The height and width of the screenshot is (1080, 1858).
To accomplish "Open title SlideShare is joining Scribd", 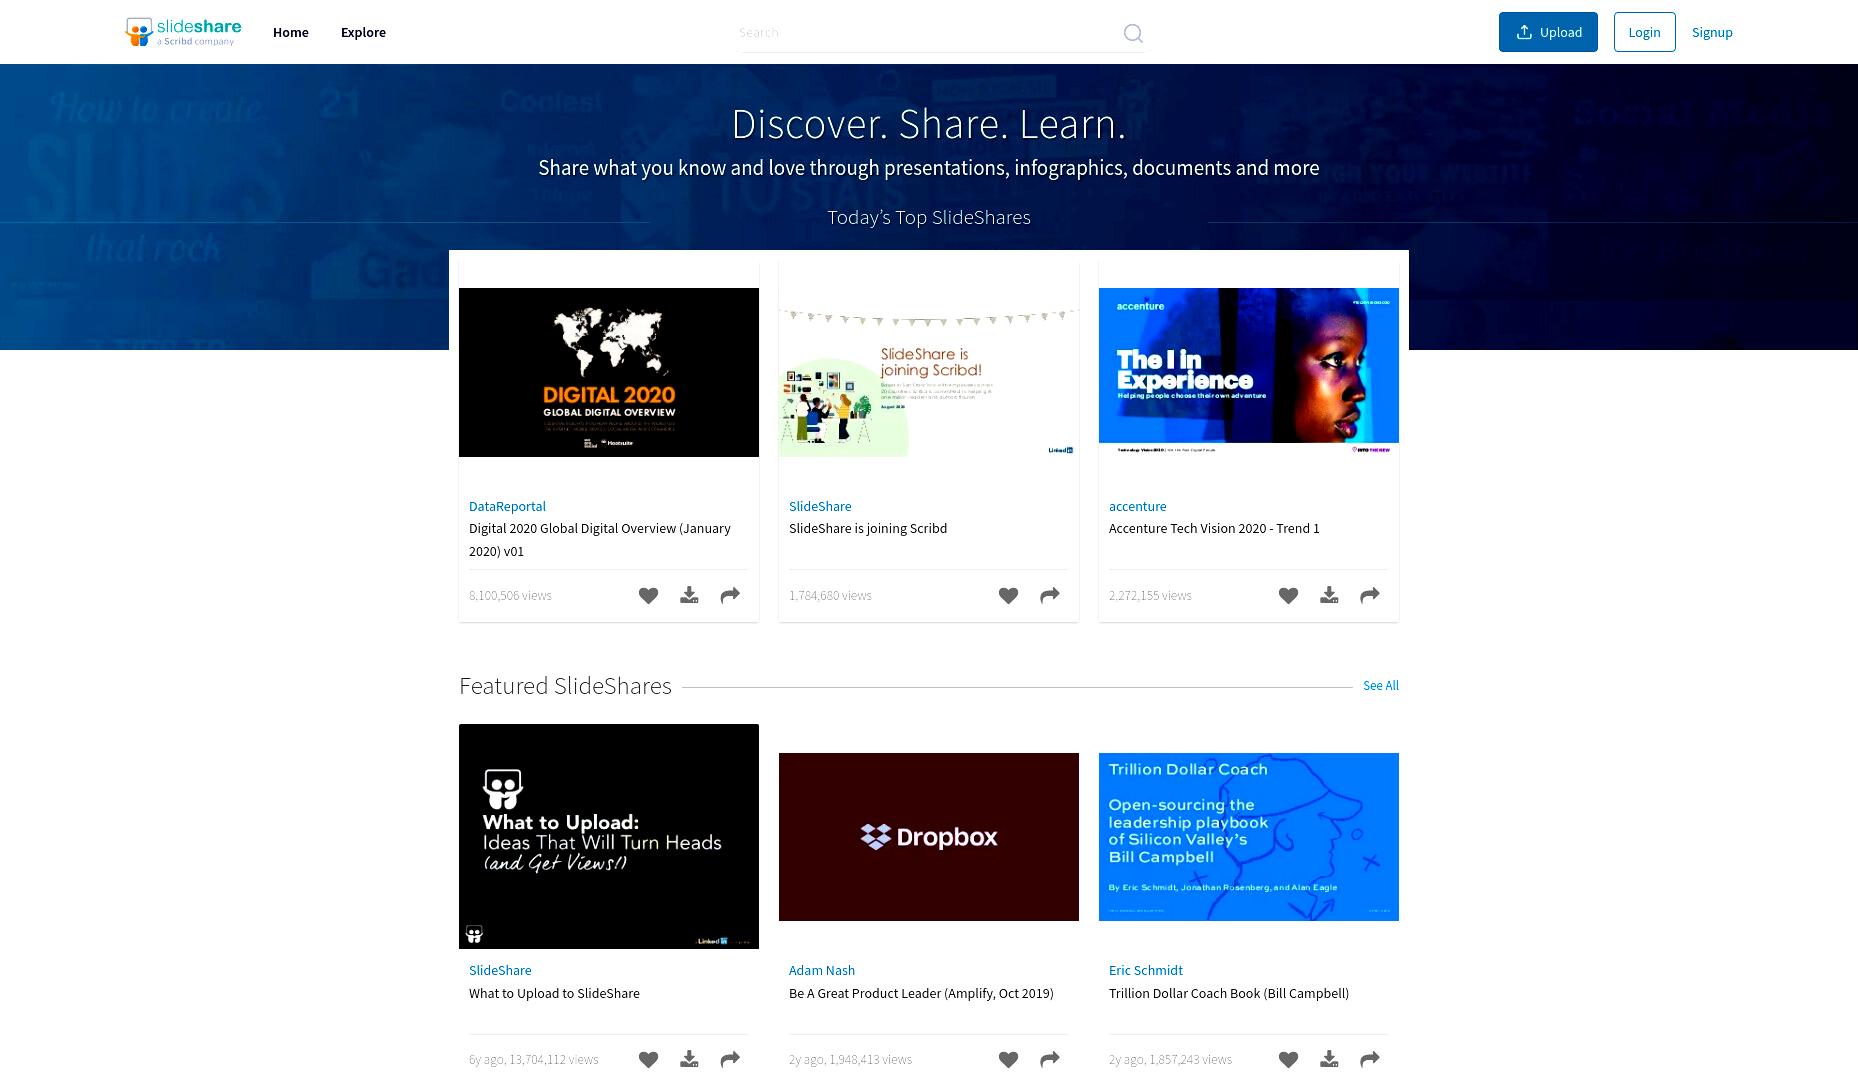I will (x=868, y=529).
